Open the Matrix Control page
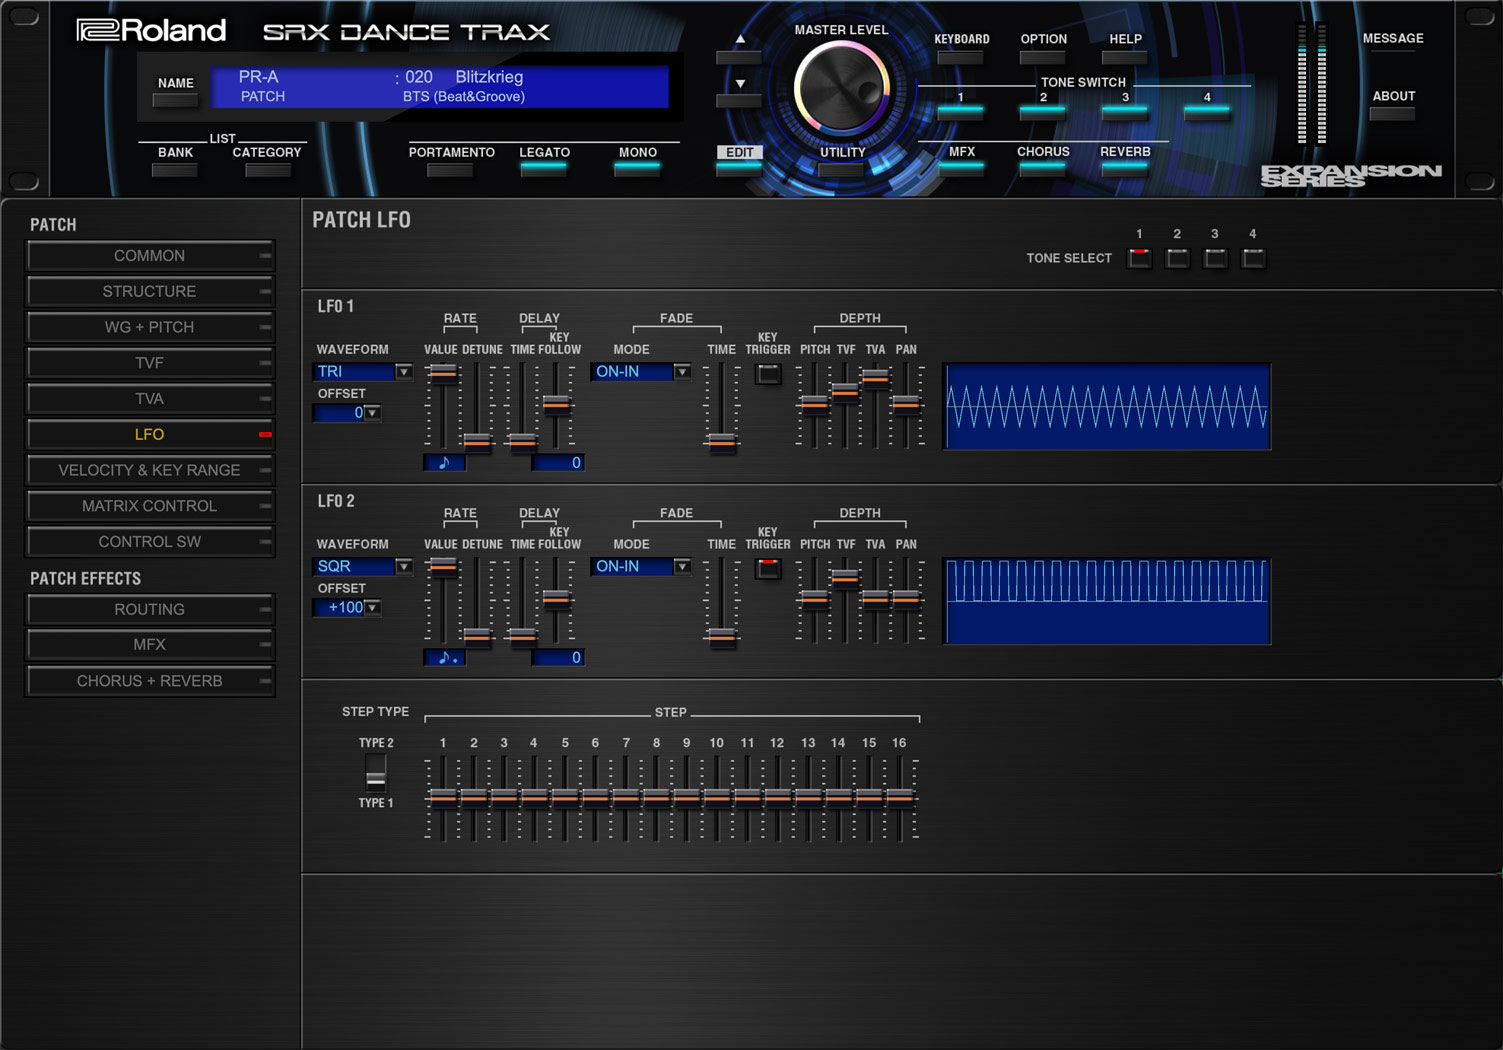The height and width of the screenshot is (1050, 1503). click(x=150, y=506)
